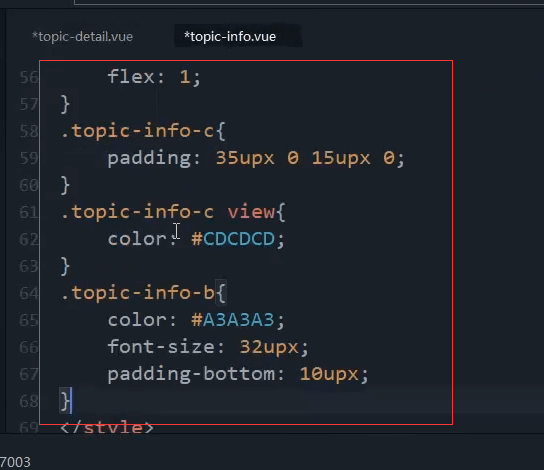Click line number 64 in gutter

[29, 293]
